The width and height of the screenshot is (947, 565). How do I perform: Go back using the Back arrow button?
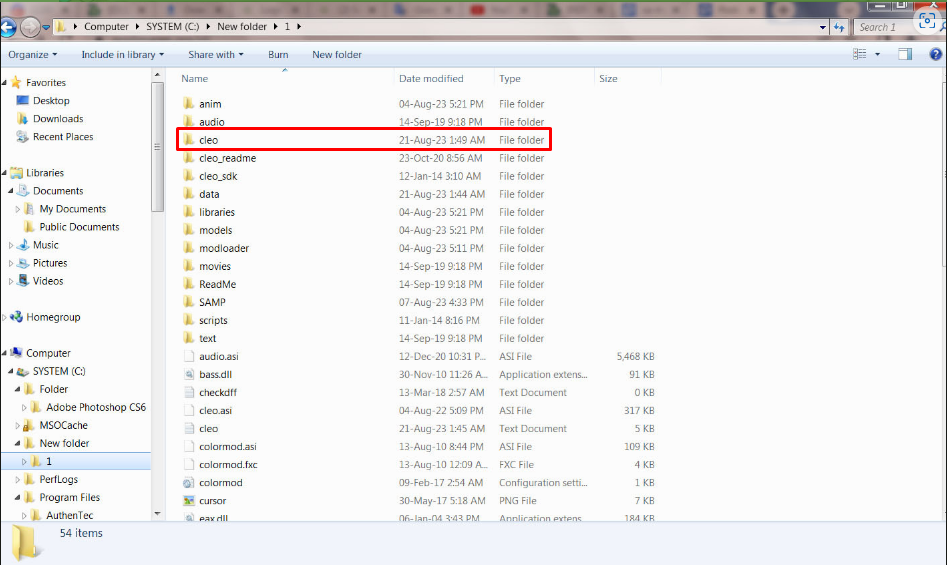8,27
